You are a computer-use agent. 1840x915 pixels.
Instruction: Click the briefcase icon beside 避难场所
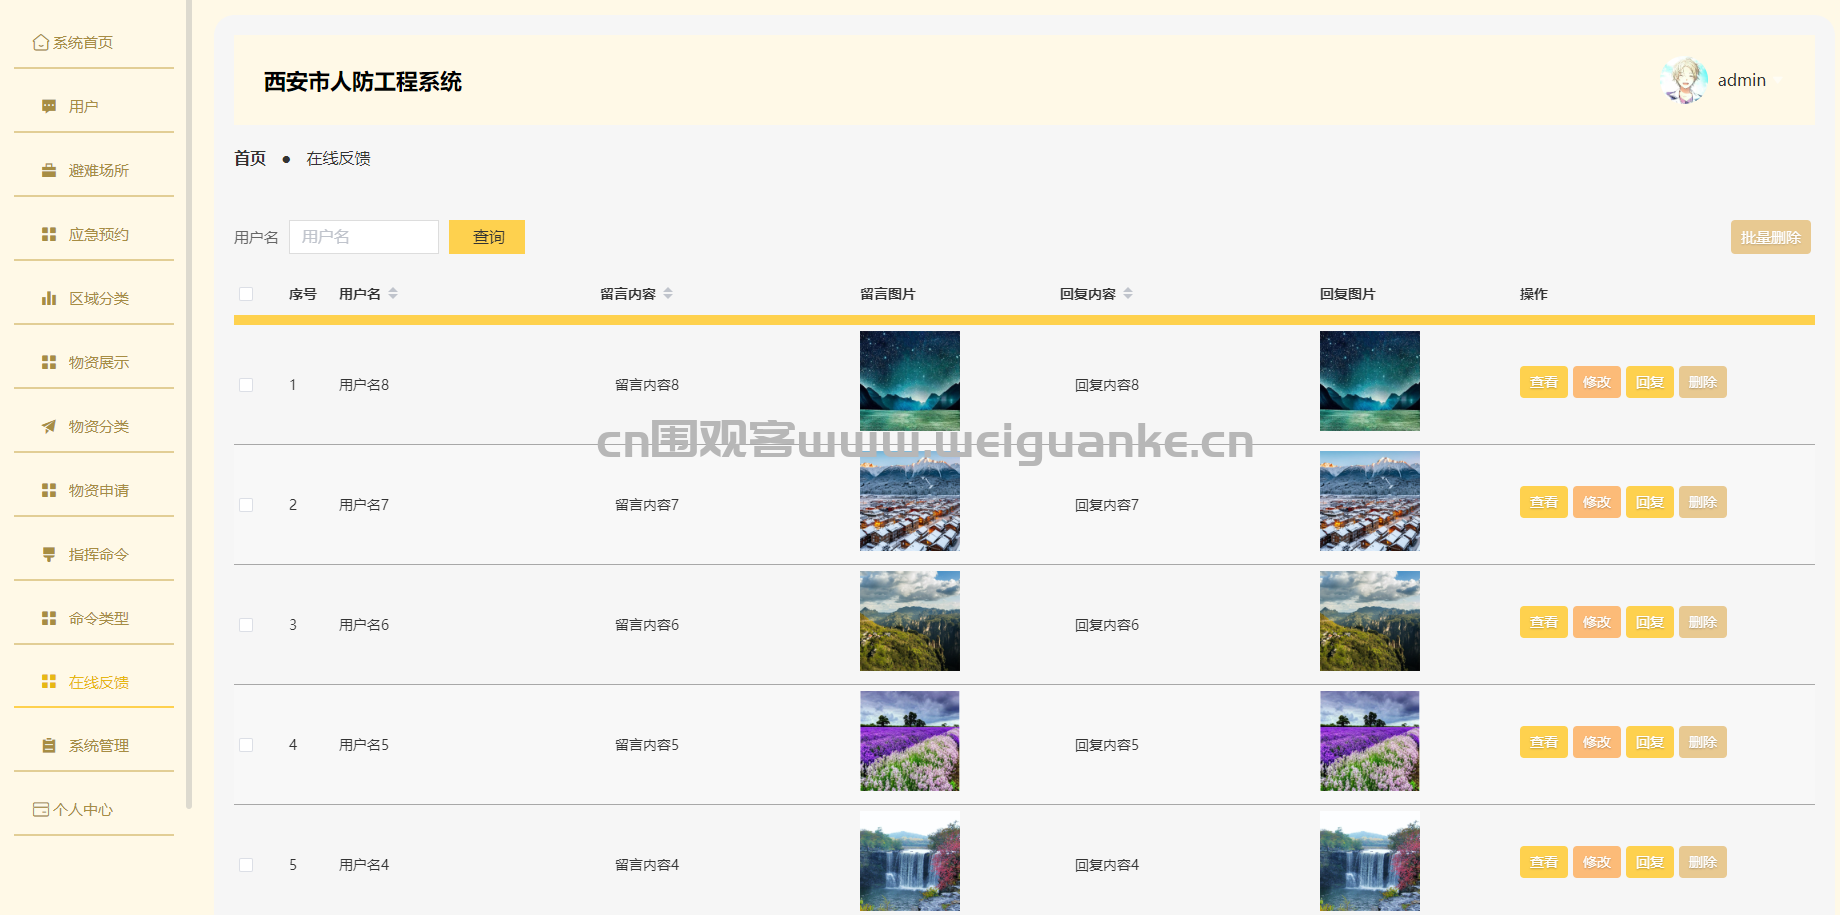[48, 170]
